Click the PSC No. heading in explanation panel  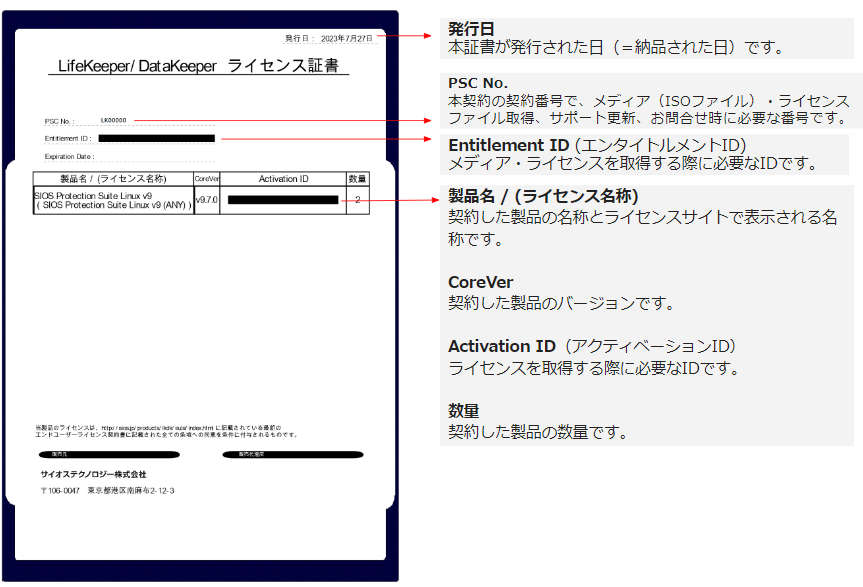[x=478, y=82]
